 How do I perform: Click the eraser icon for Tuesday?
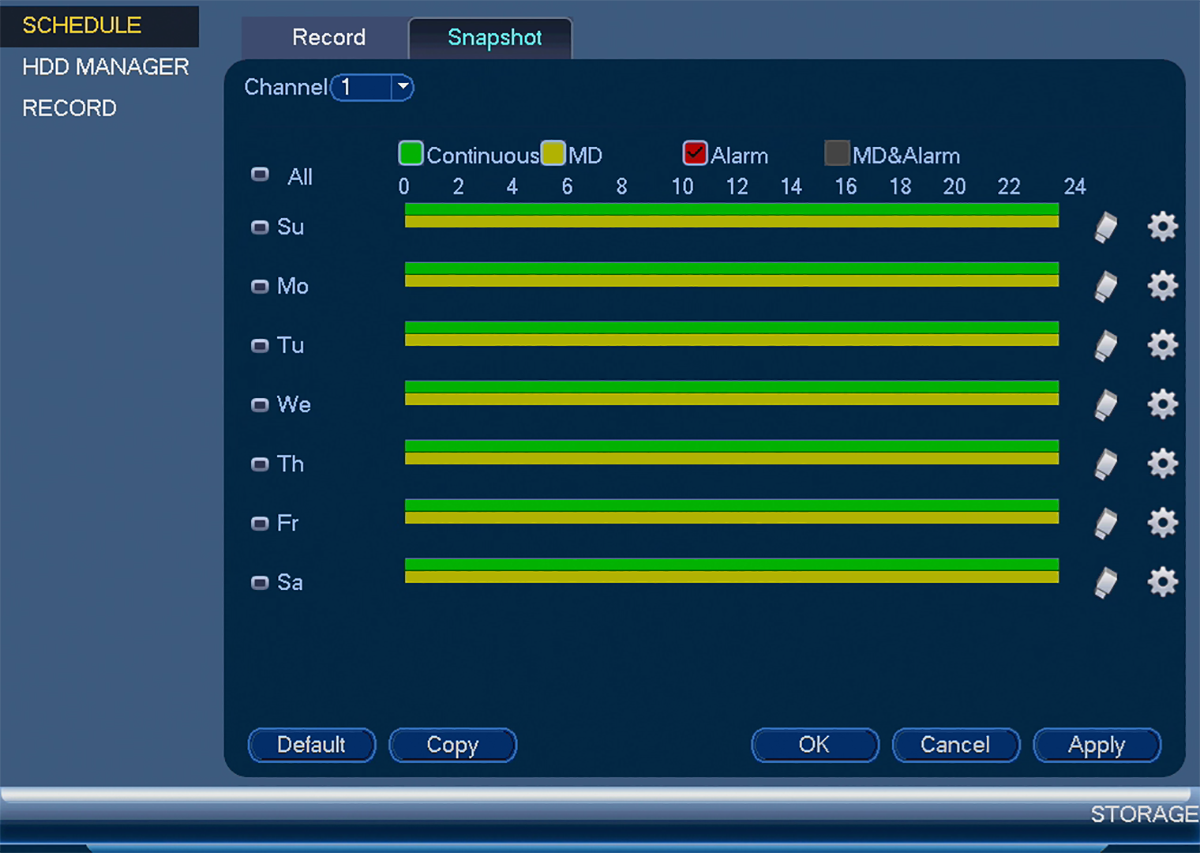1105,345
